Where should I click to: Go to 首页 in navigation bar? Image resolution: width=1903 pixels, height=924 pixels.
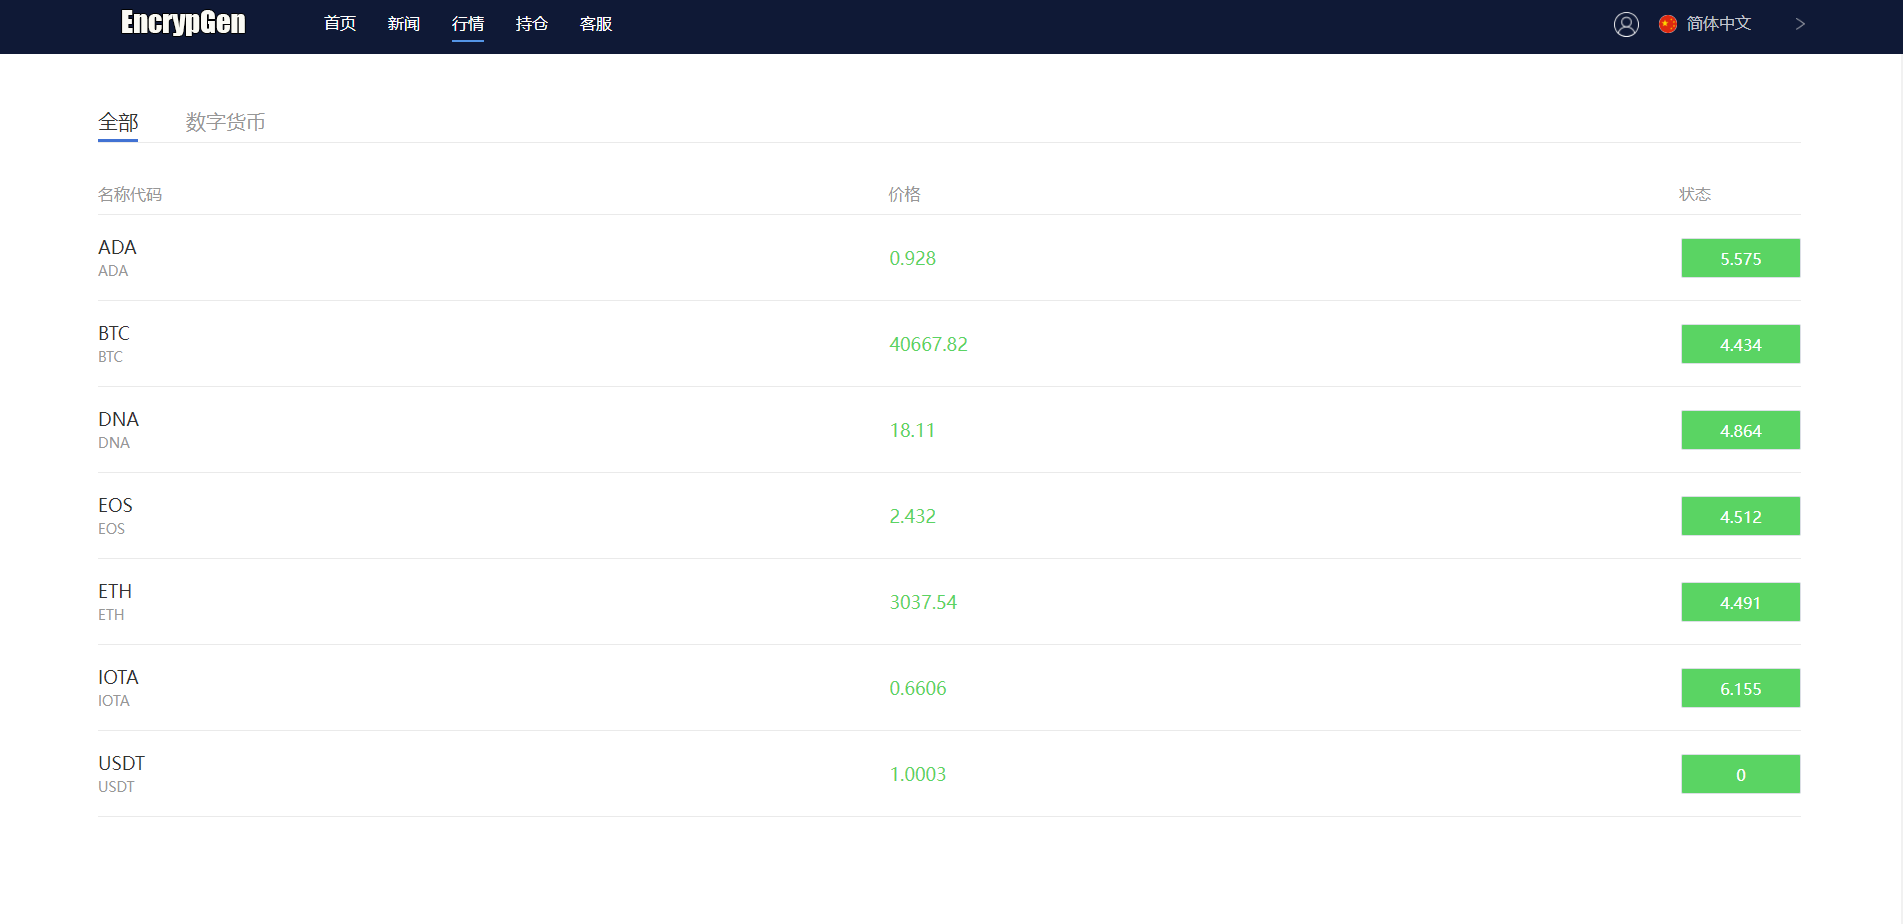pyautogui.click(x=340, y=24)
